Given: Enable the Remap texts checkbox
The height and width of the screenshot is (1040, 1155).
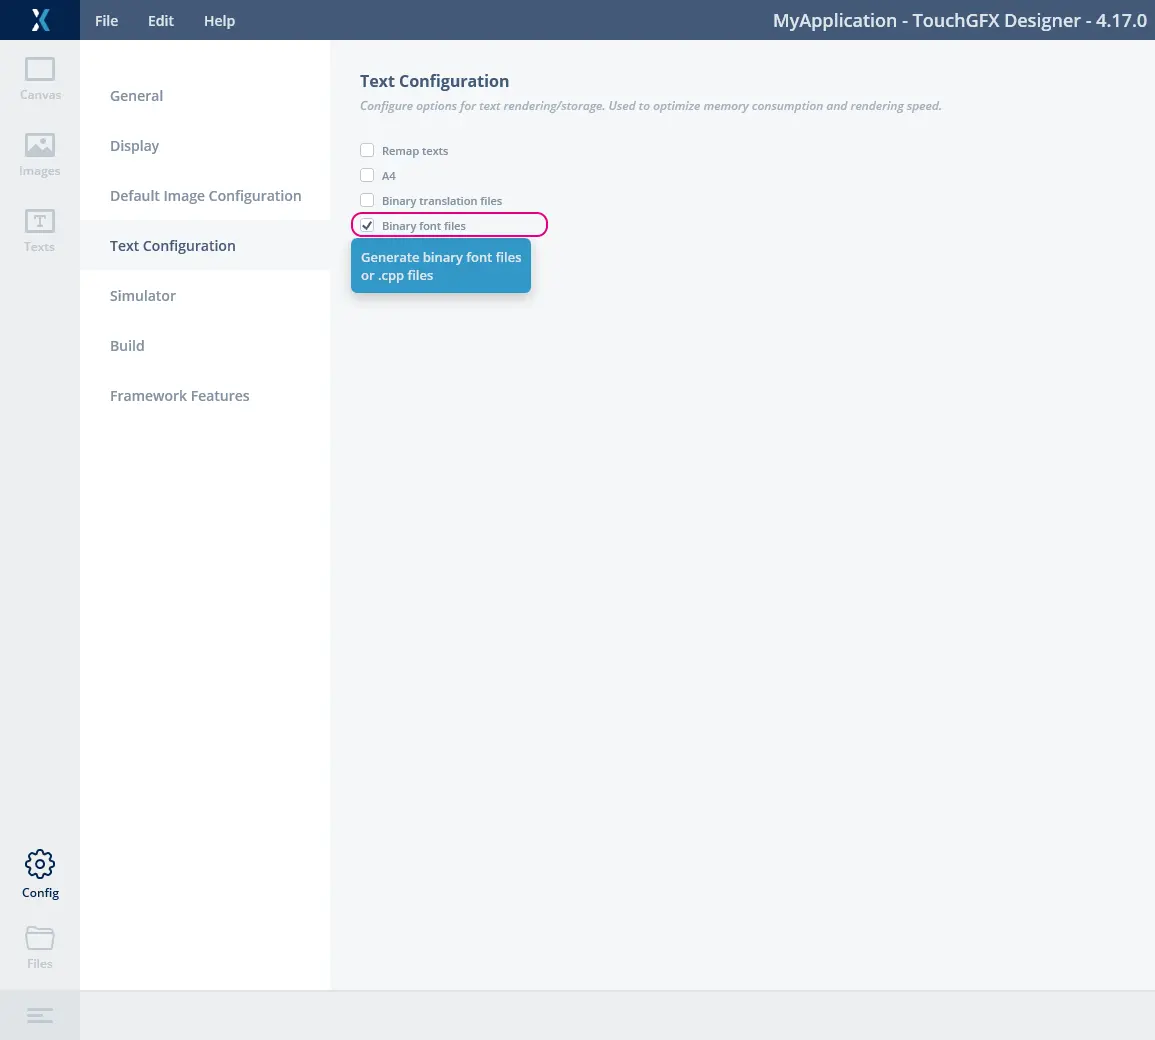Looking at the screenshot, I should tap(367, 151).
